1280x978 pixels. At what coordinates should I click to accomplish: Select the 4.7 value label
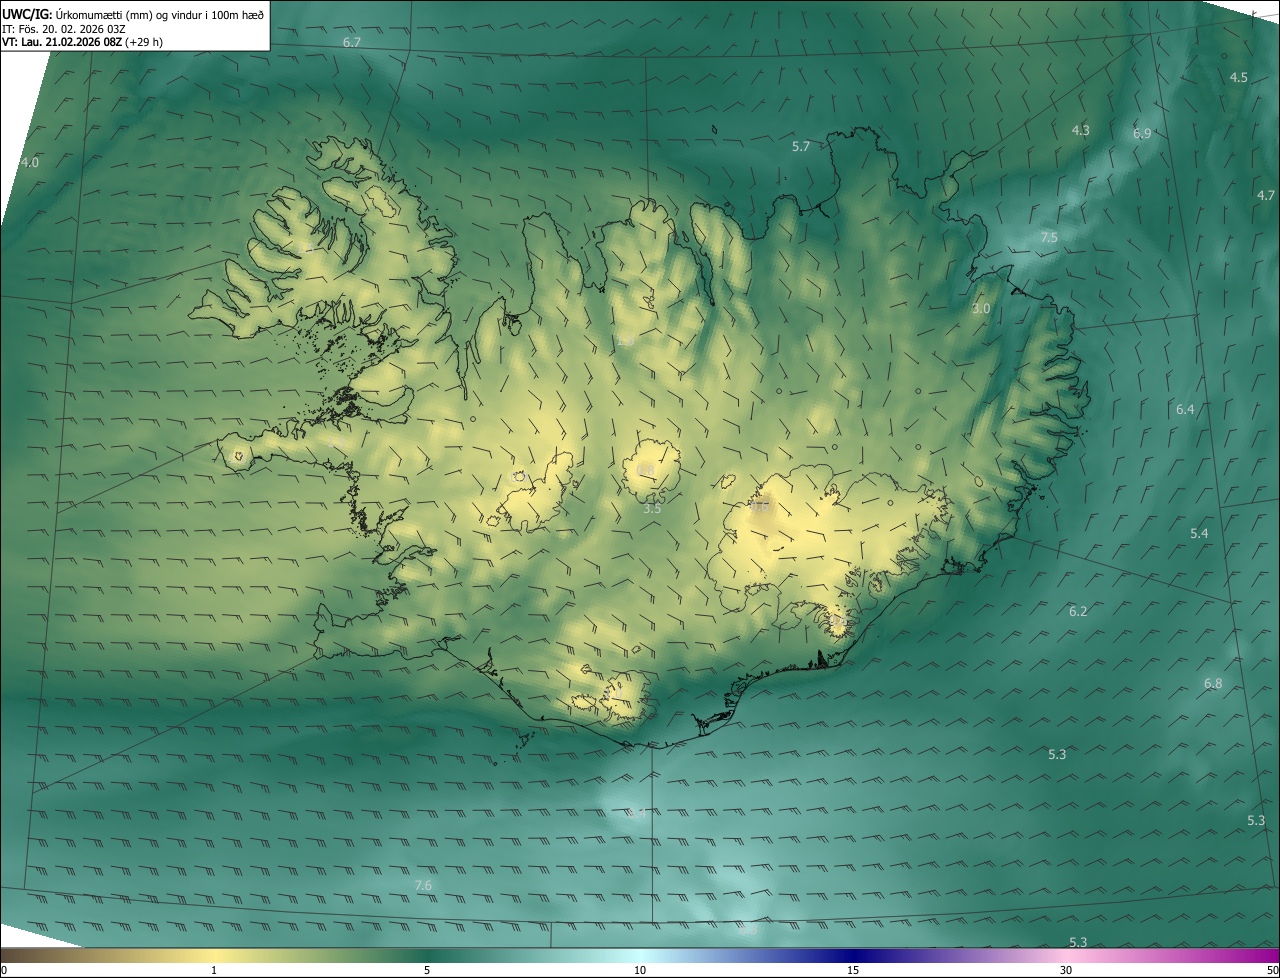1266,195
